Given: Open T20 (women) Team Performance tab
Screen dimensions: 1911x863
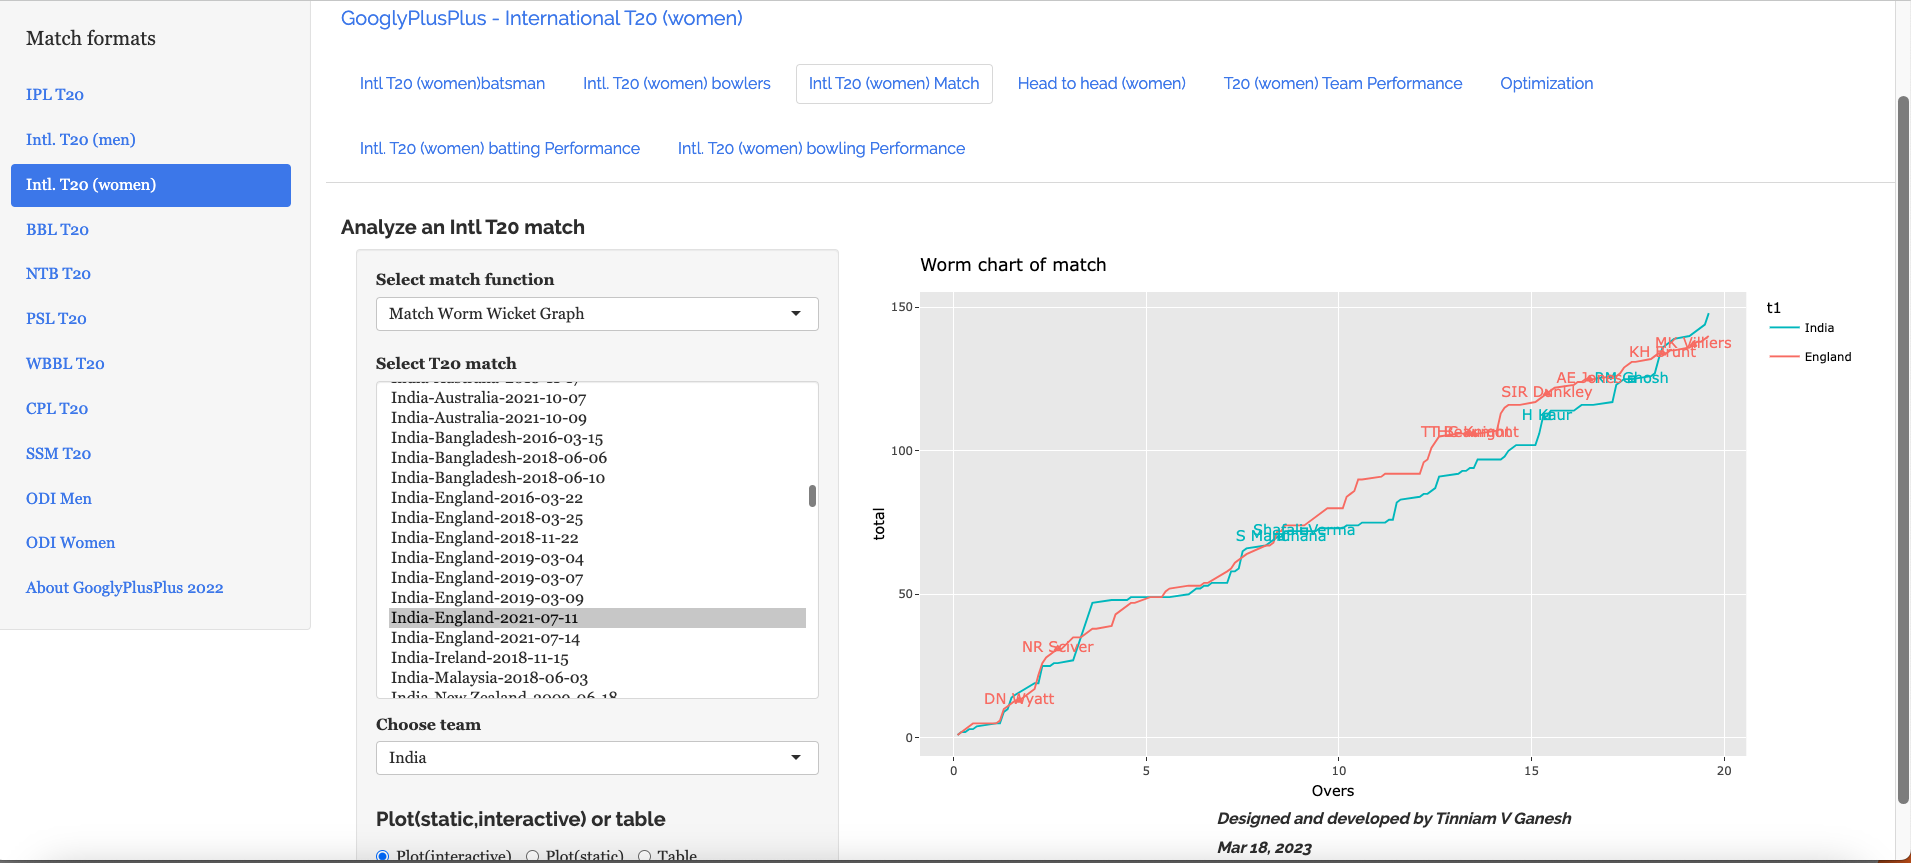Looking at the screenshot, I should [1342, 84].
